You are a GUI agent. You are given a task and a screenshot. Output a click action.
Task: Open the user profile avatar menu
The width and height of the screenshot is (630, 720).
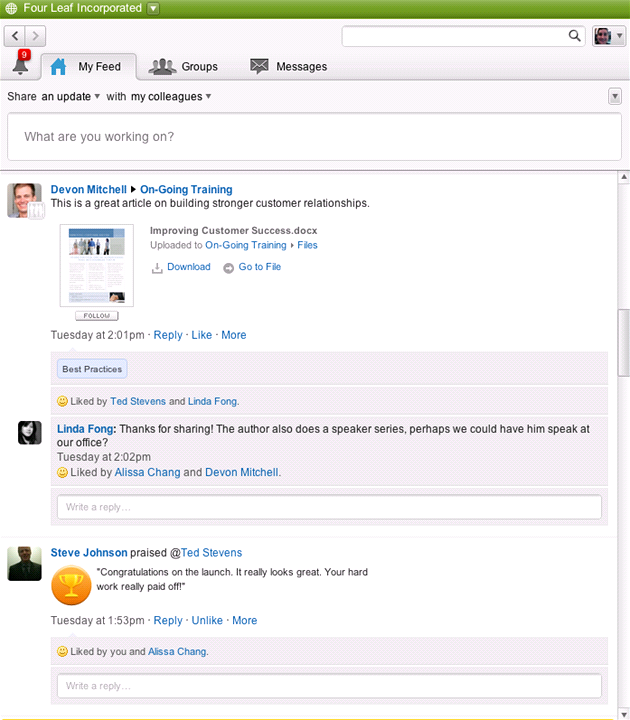point(608,36)
